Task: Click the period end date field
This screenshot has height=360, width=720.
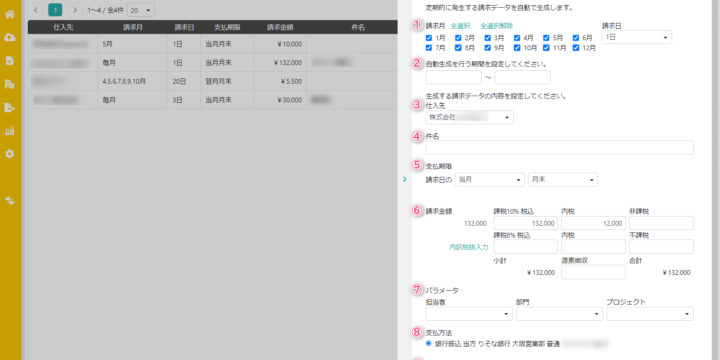Action: point(523,77)
